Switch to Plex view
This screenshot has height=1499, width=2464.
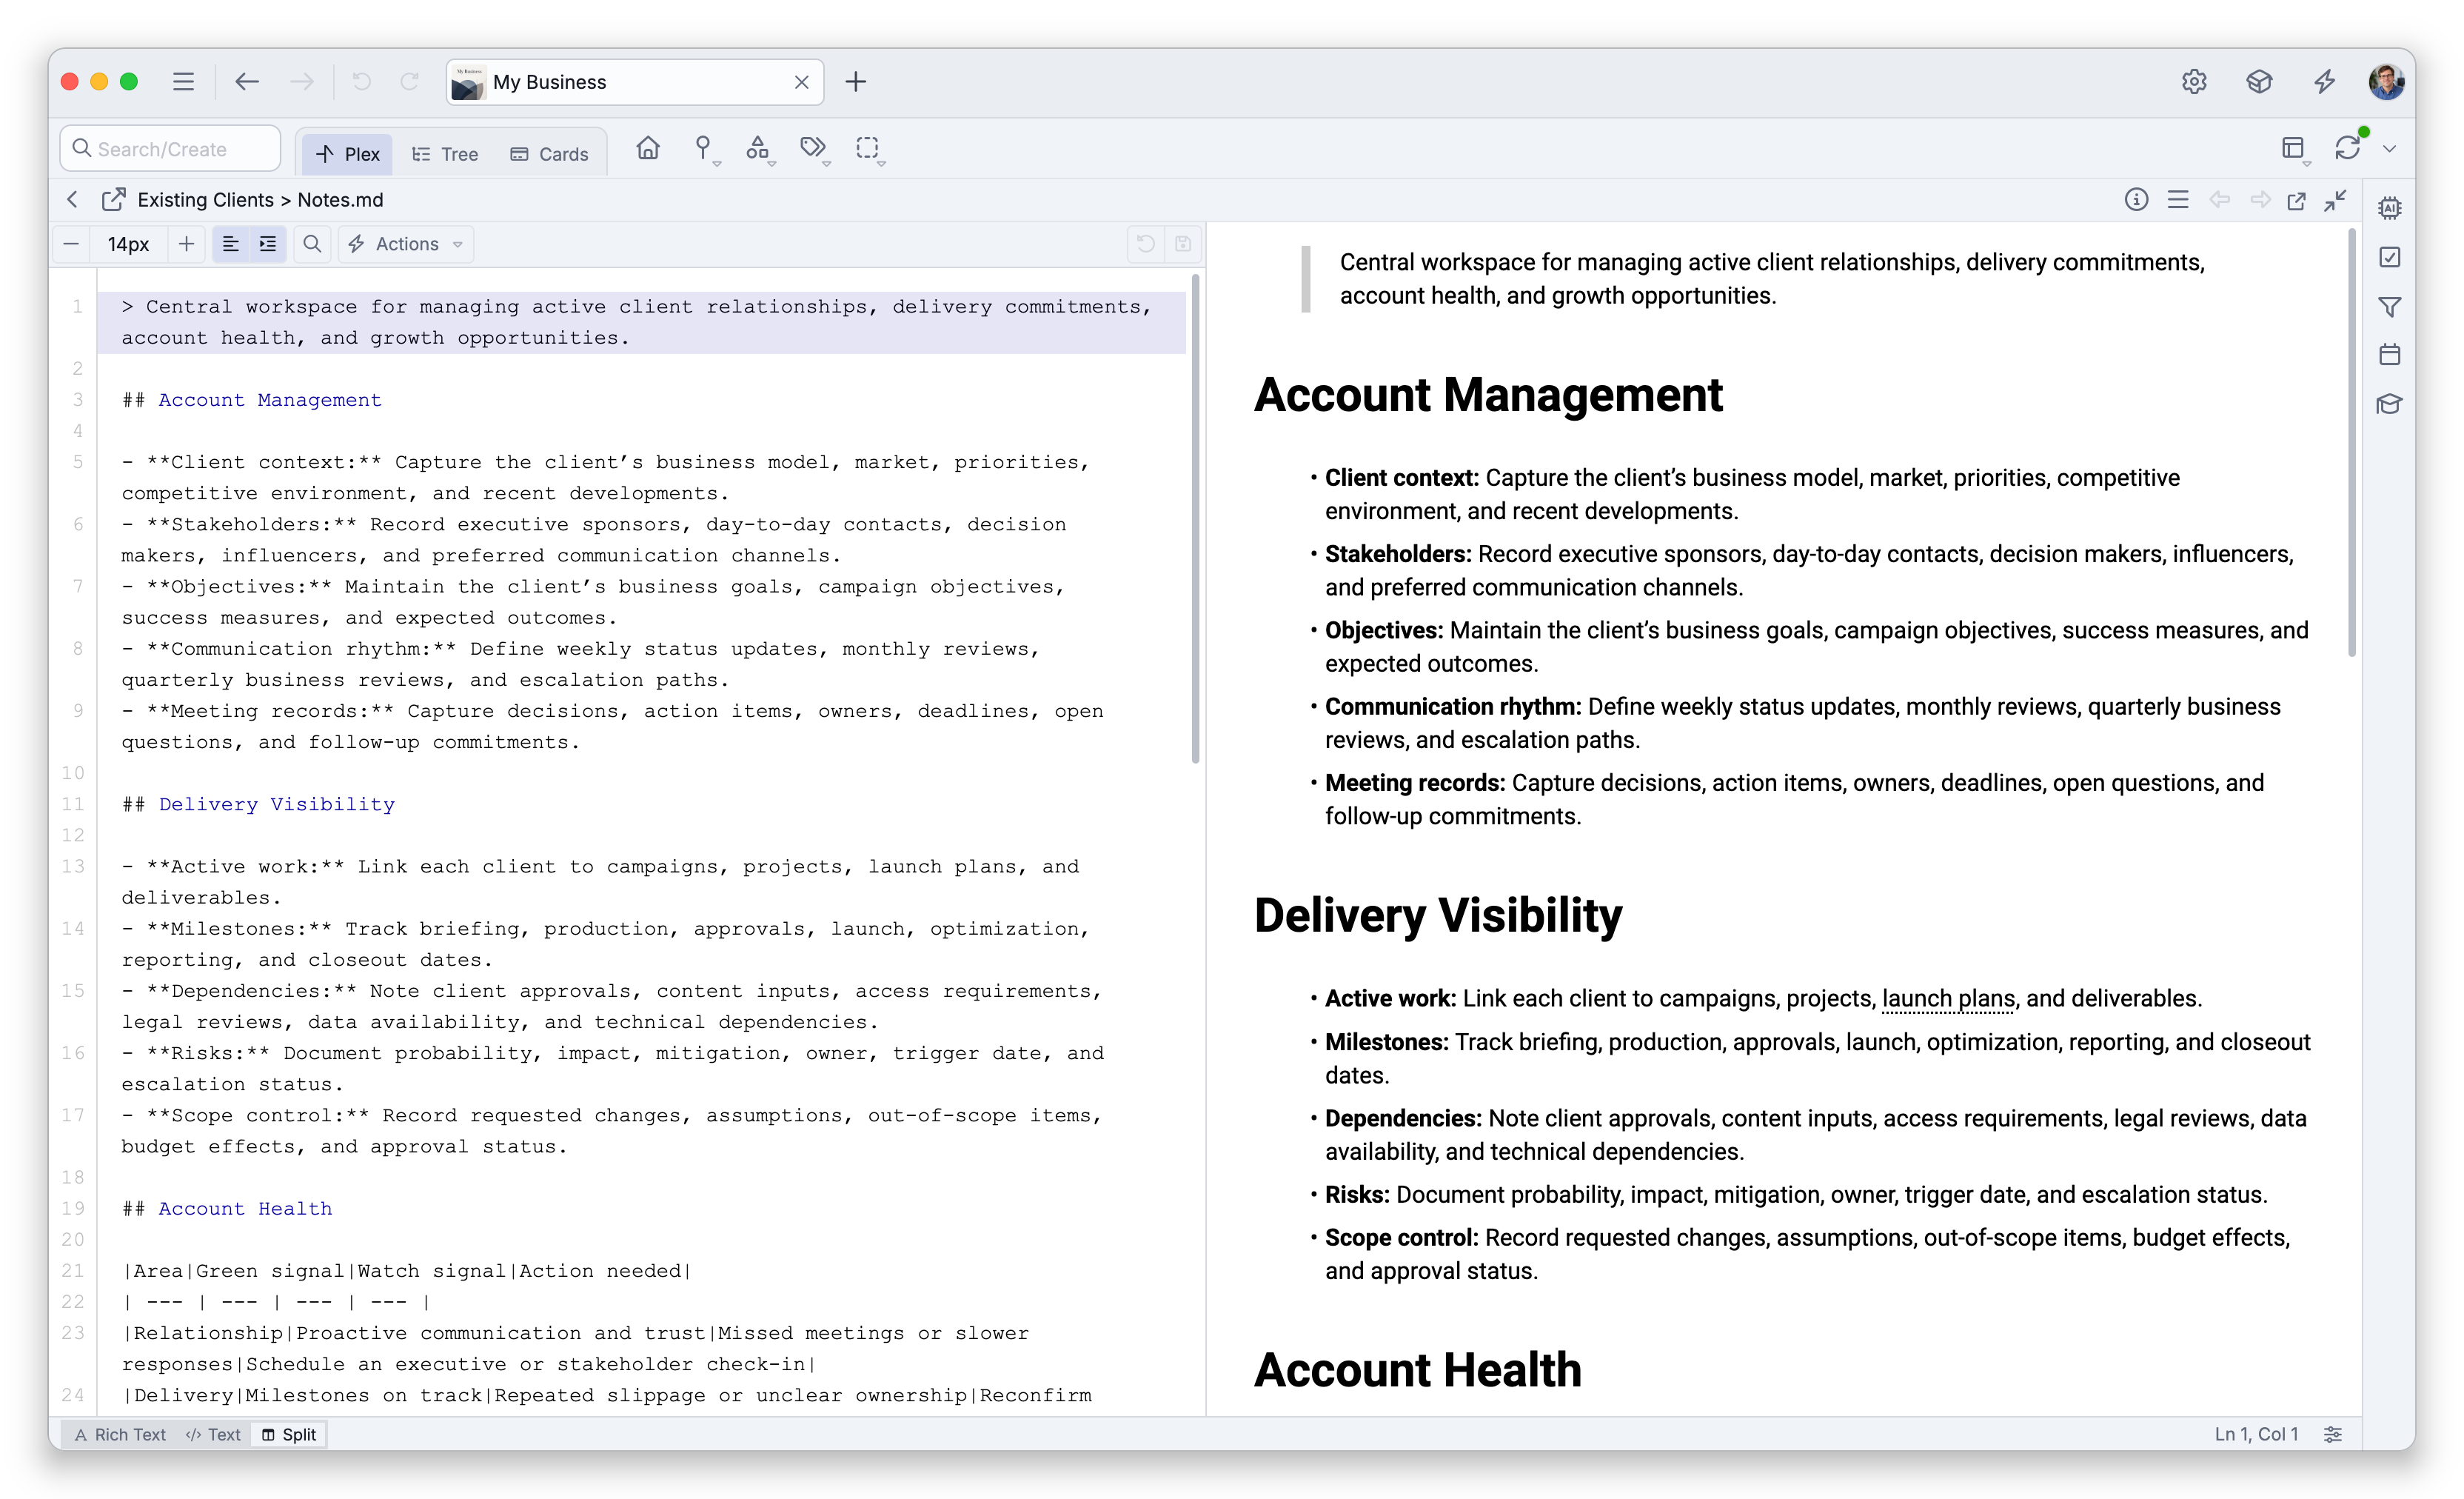(x=347, y=154)
